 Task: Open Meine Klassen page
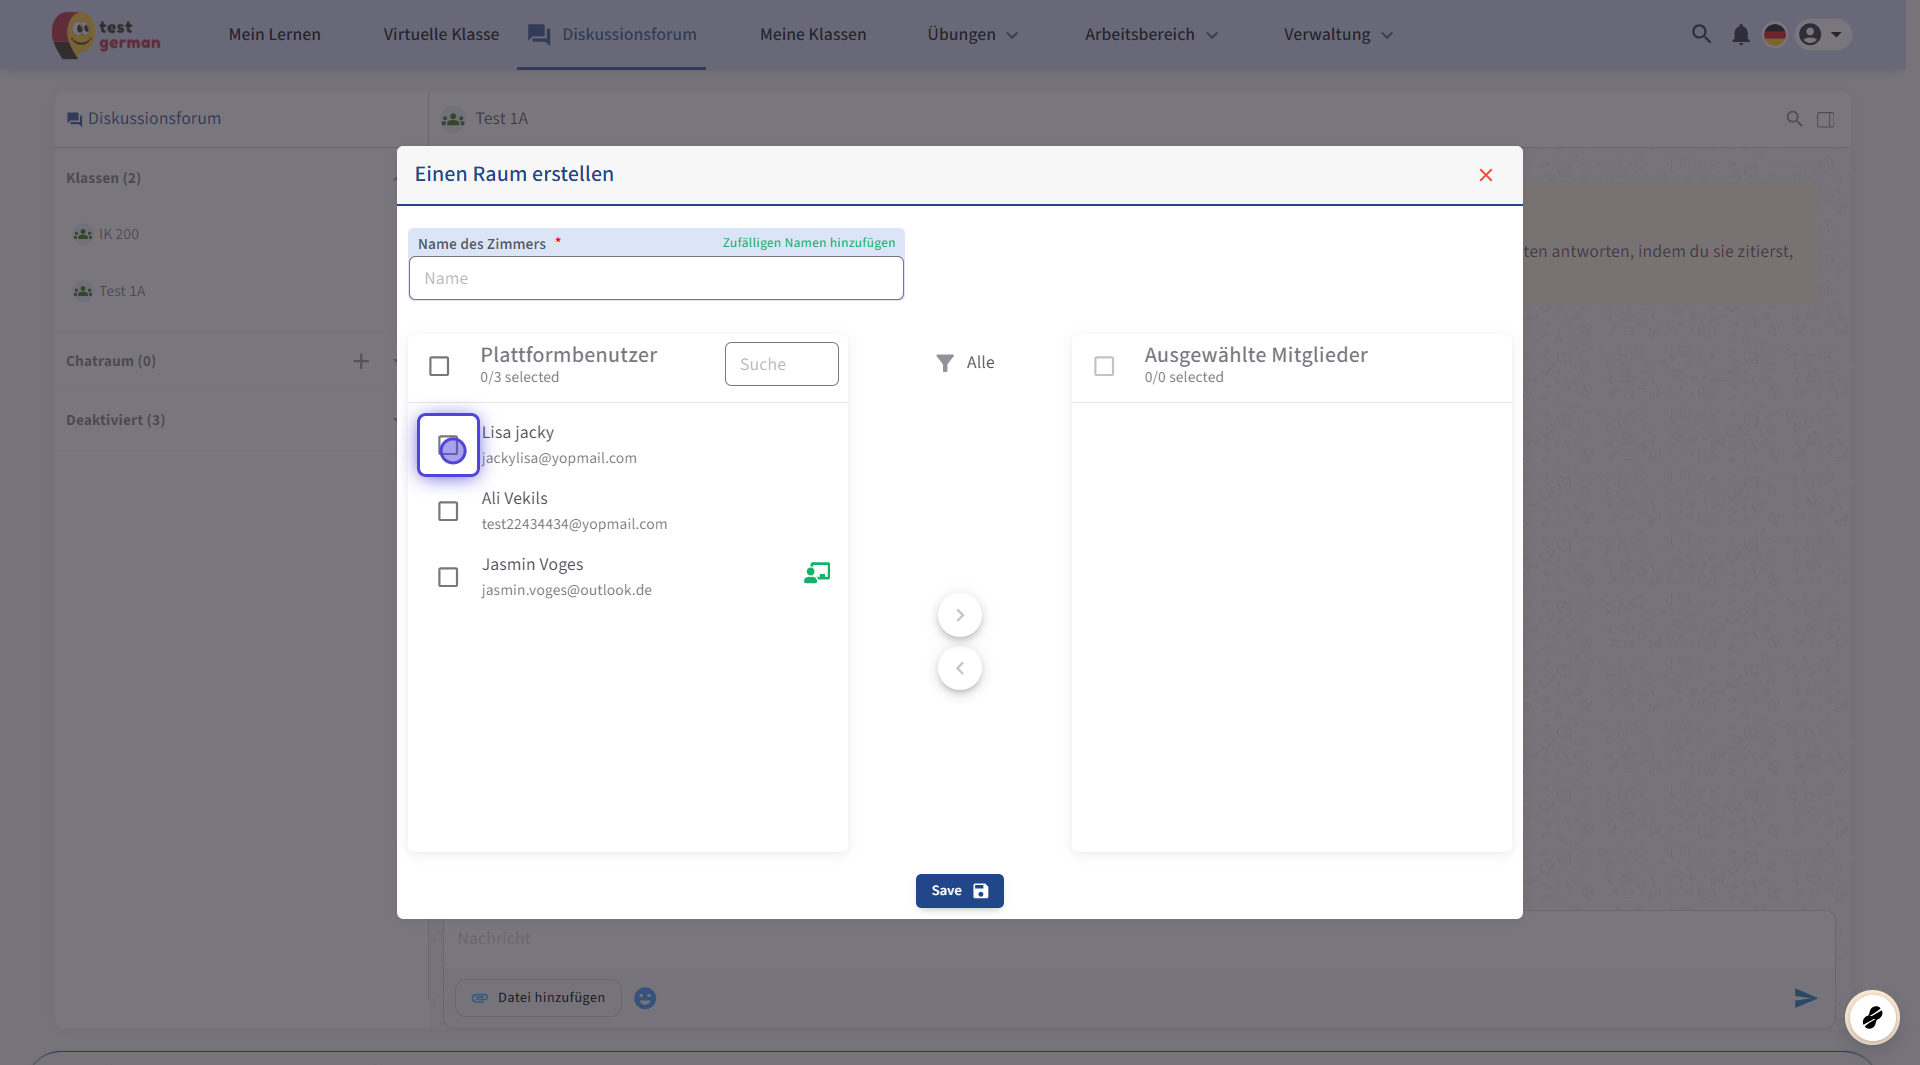tap(812, 35)
